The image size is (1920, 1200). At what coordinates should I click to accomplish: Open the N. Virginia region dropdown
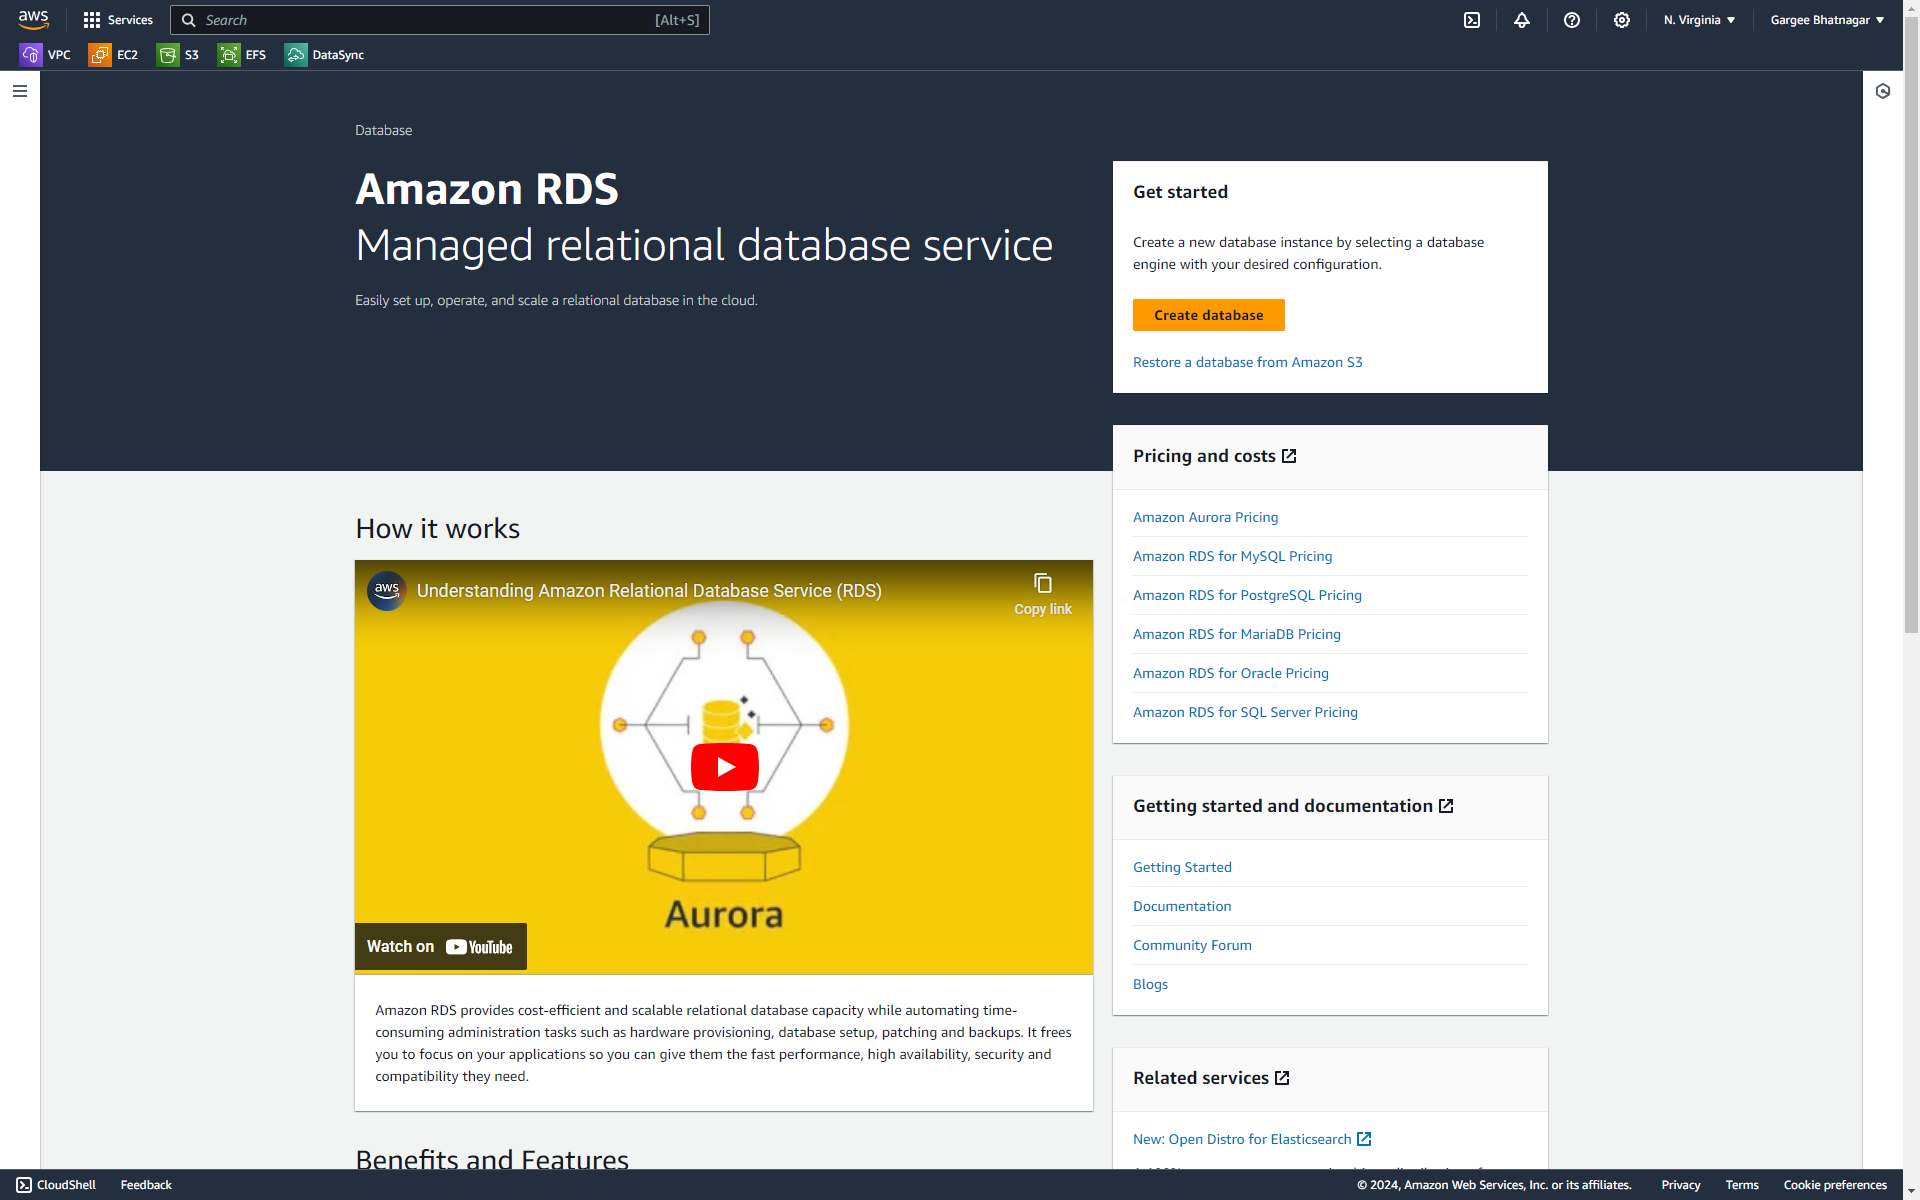[1699, 20]
